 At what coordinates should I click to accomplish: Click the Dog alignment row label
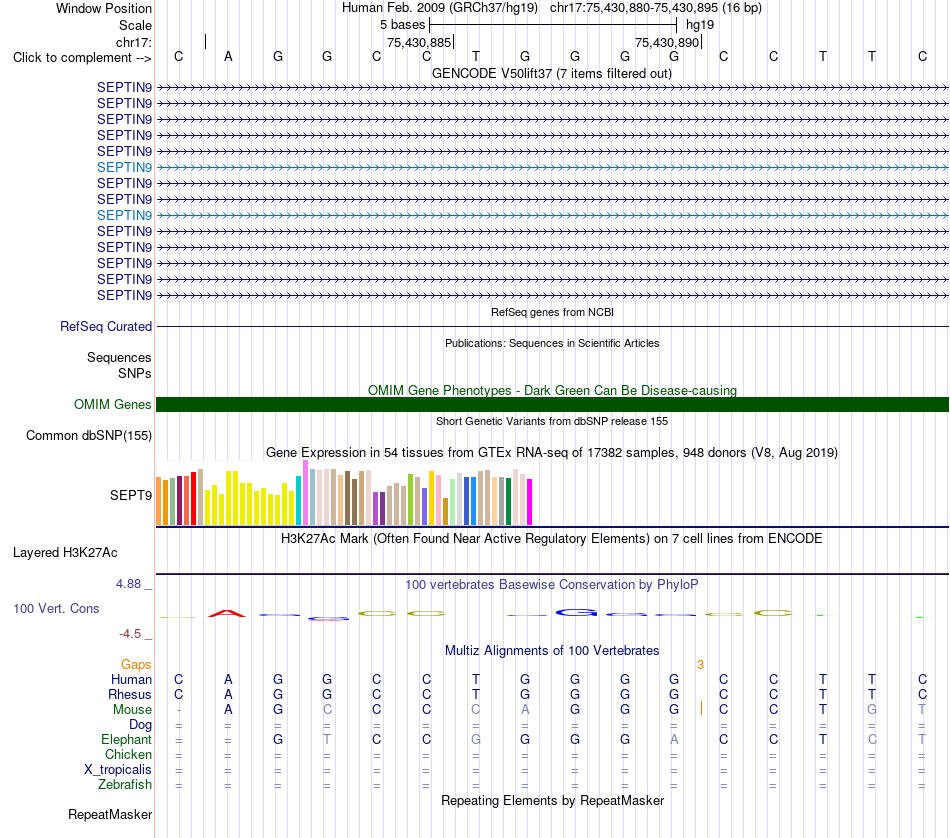point(140,725)
